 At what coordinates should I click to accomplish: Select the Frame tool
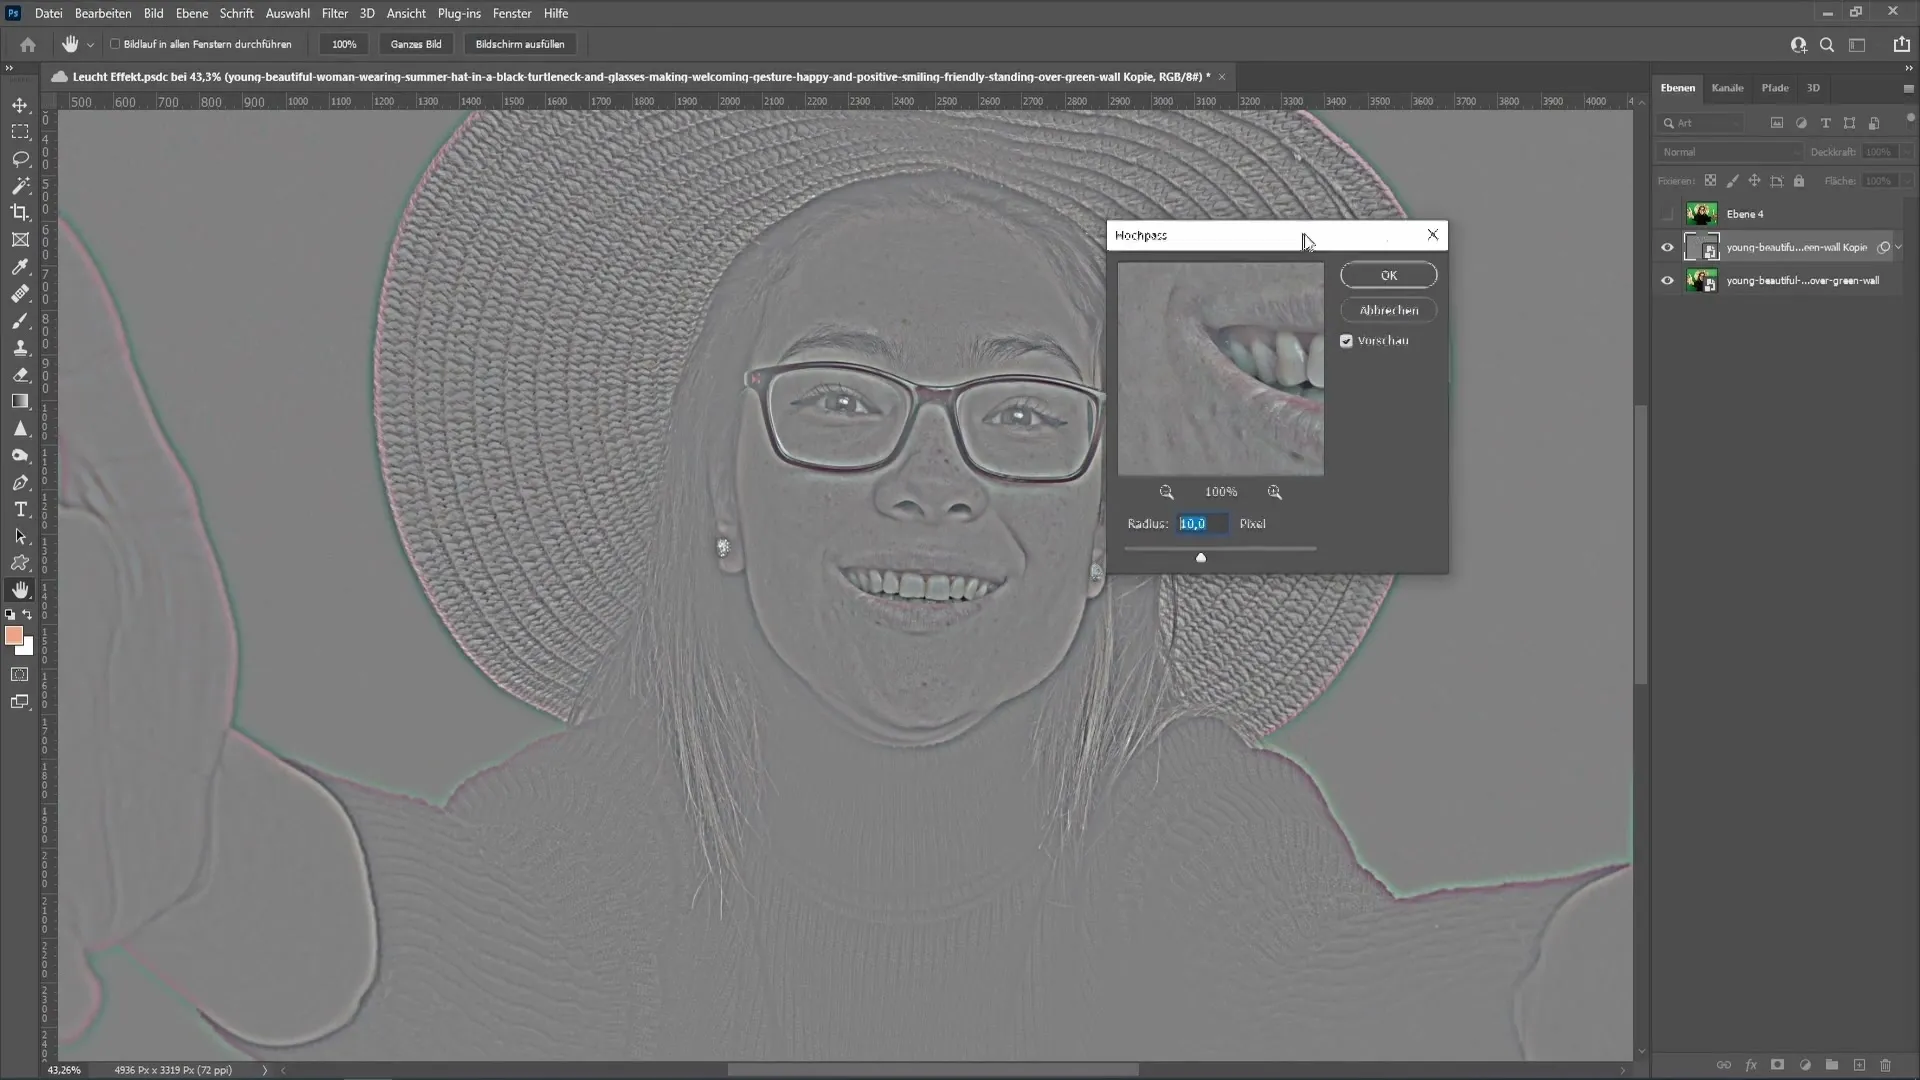click(20, 240)
